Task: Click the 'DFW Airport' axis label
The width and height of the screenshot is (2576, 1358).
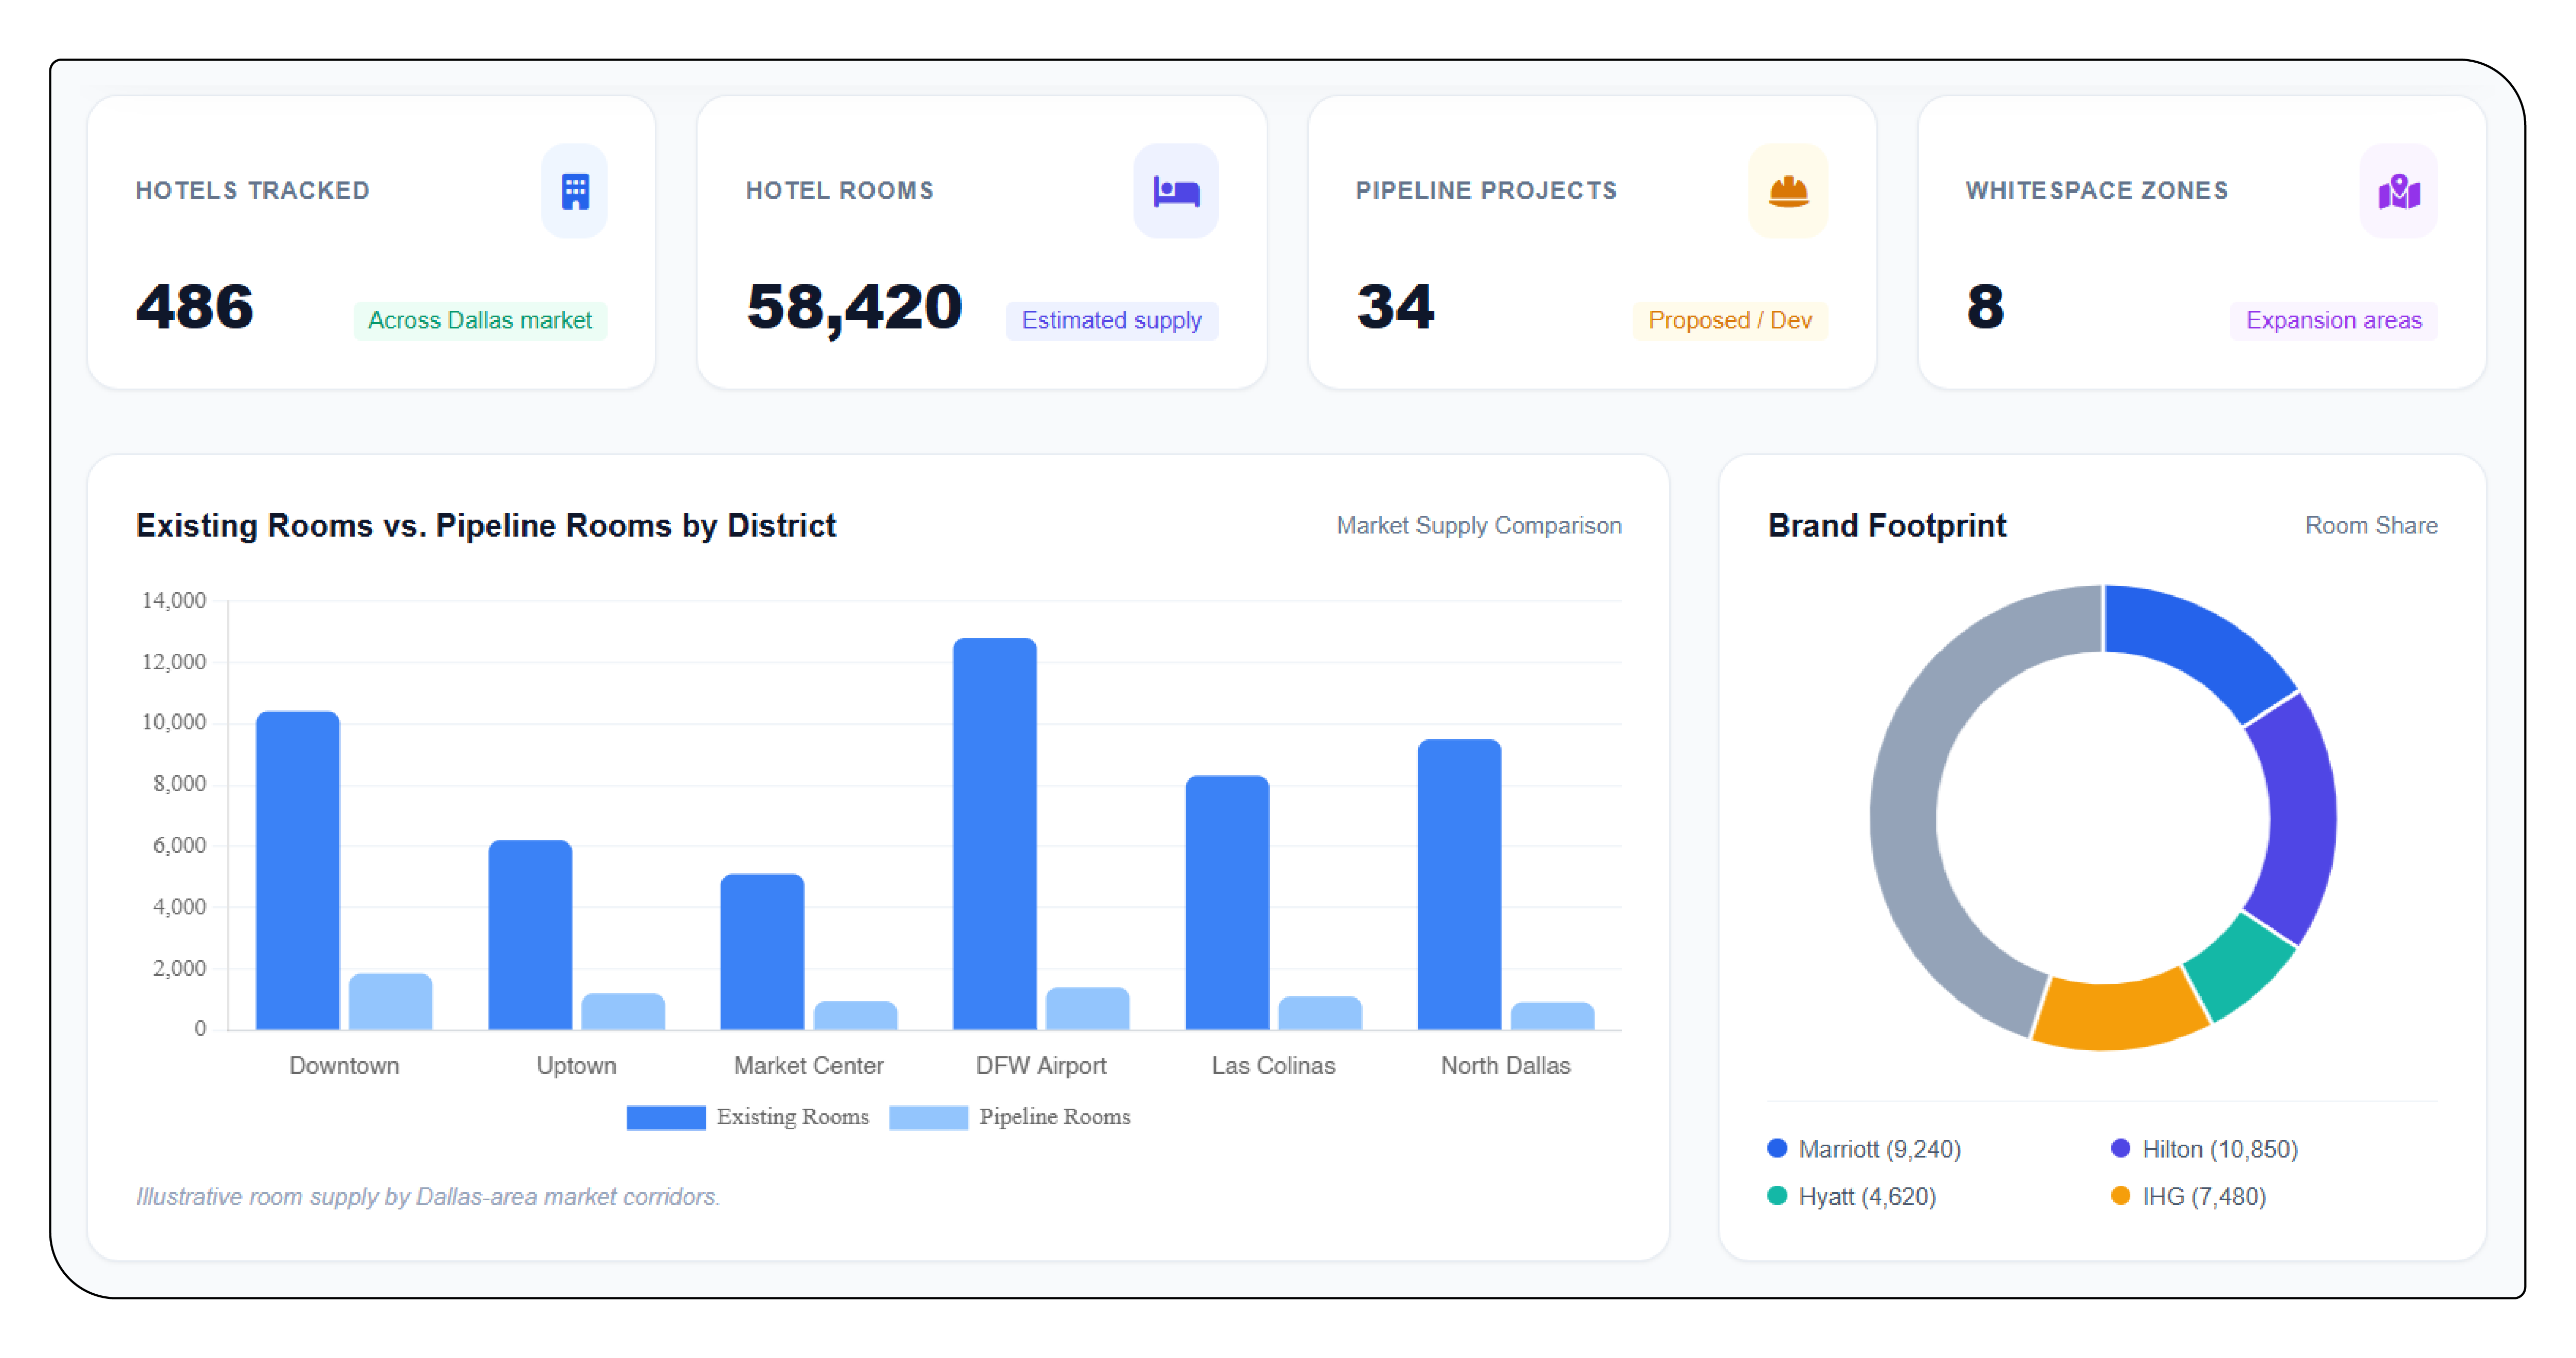Action: tap(1041, 1065)
